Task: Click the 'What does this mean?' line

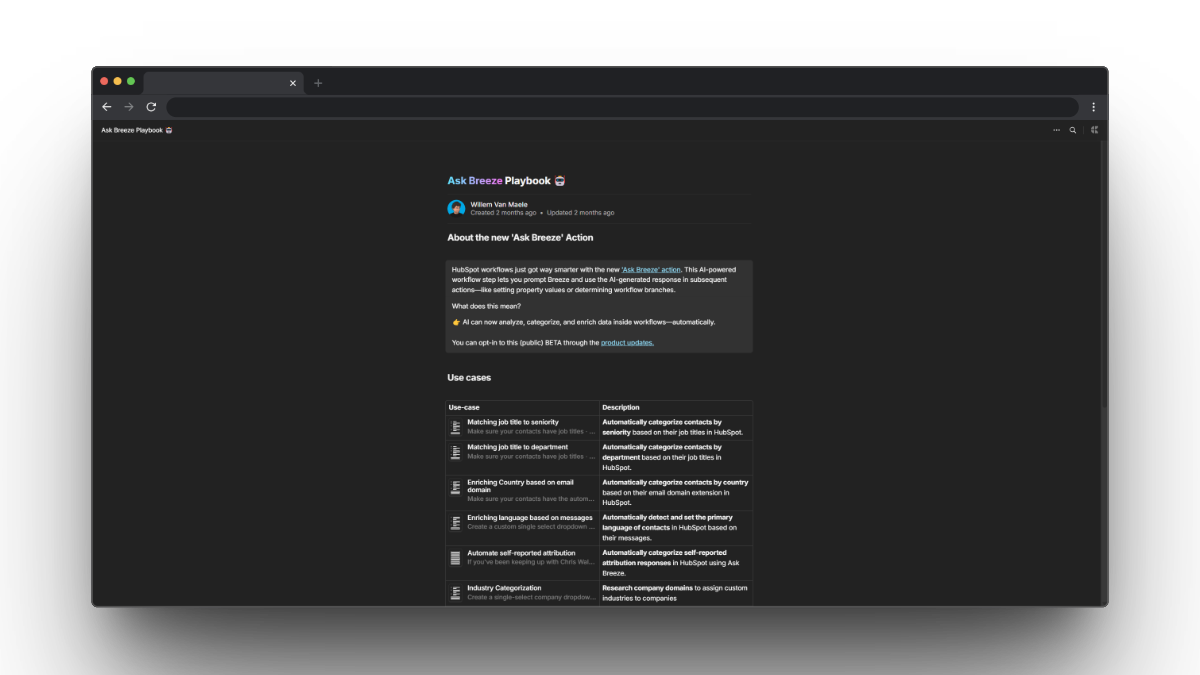Action: 486,306
